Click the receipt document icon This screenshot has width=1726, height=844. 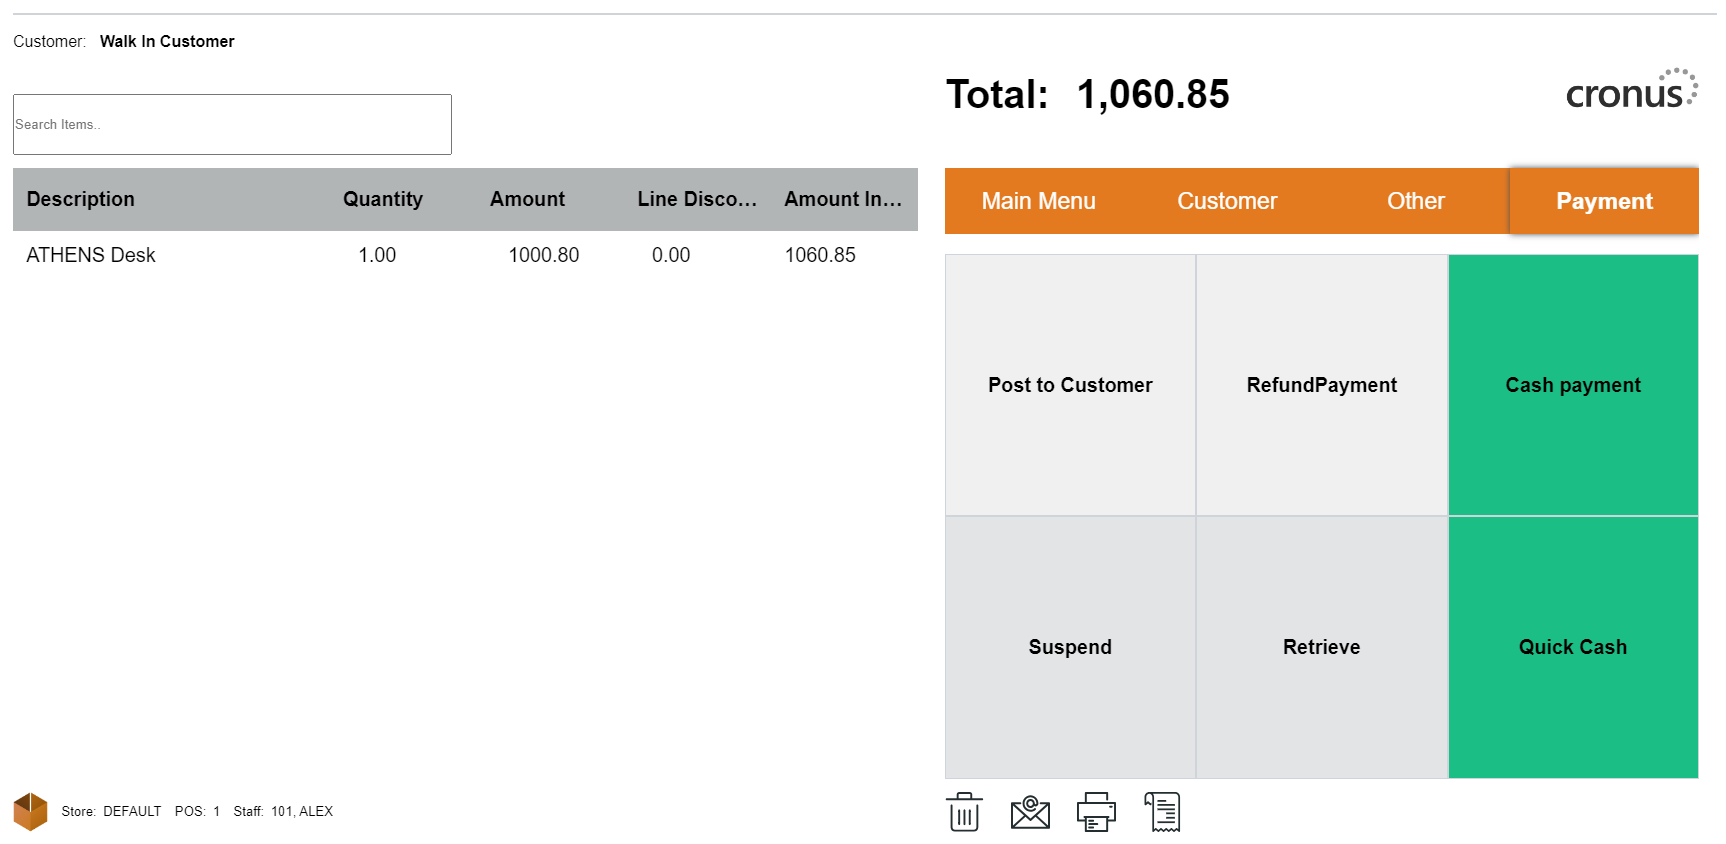pos(1163,812)
